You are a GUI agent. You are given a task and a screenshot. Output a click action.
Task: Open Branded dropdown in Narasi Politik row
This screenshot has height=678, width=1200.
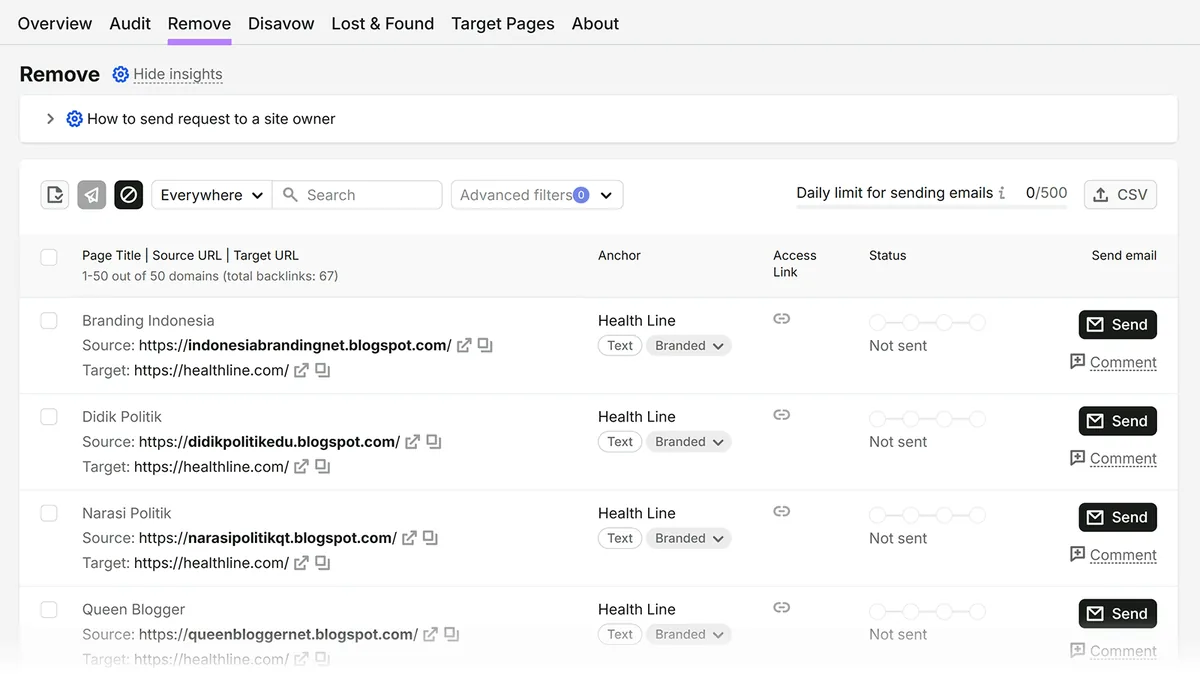[689, 538]
